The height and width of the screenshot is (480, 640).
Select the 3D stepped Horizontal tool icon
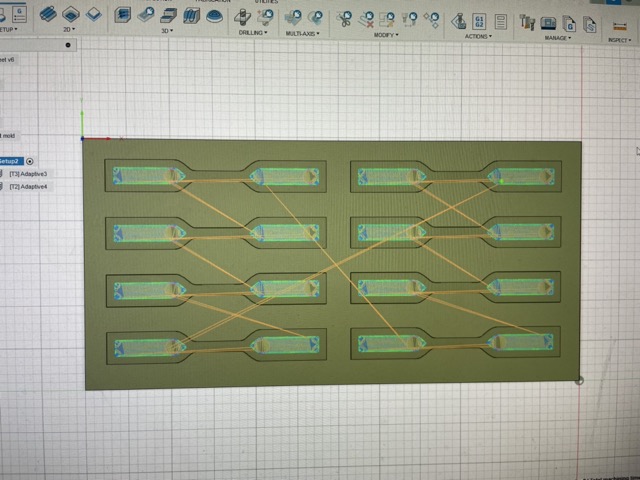(168, 16)
